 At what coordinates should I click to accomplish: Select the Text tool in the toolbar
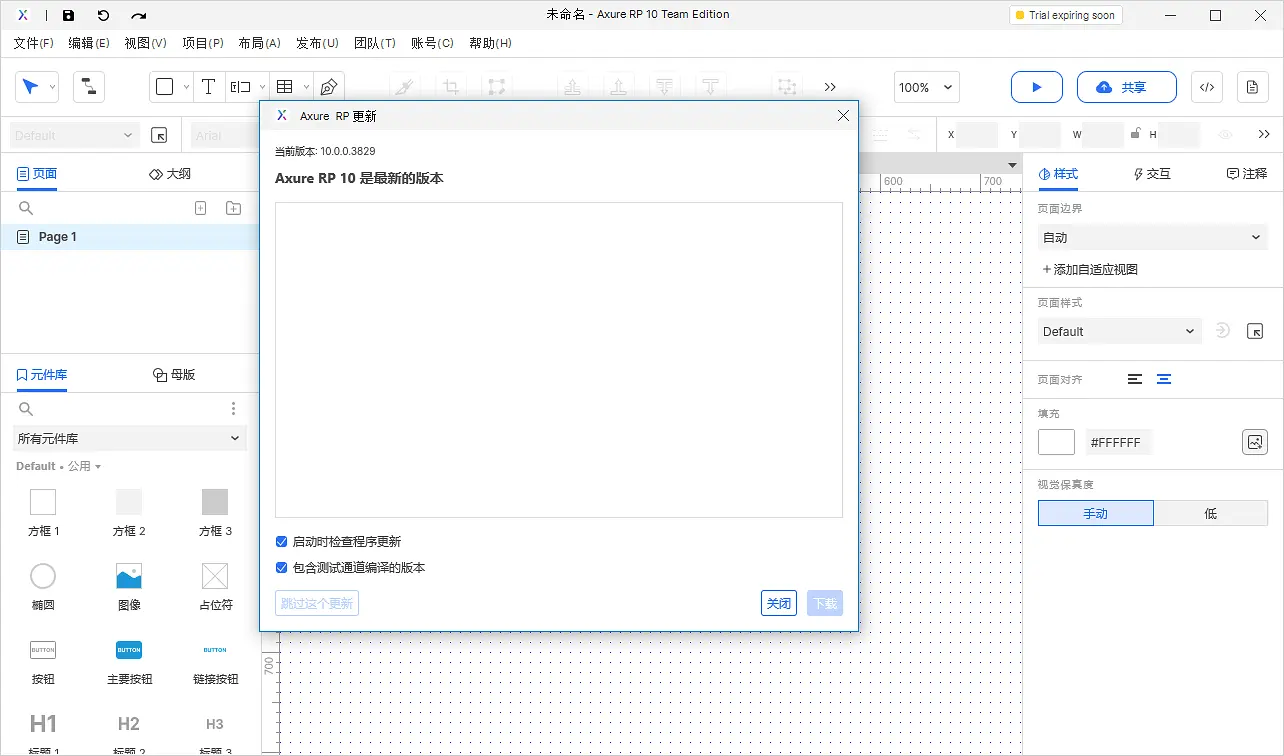pyautogui.click(x=209, y=87)
